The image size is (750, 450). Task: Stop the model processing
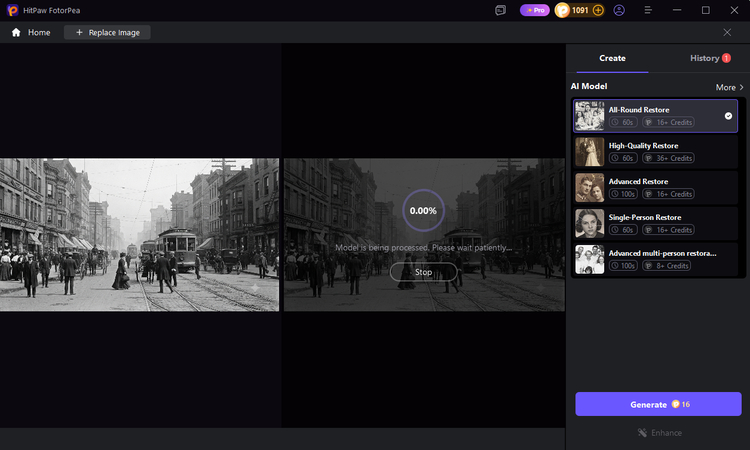click(x=423, y=272)
